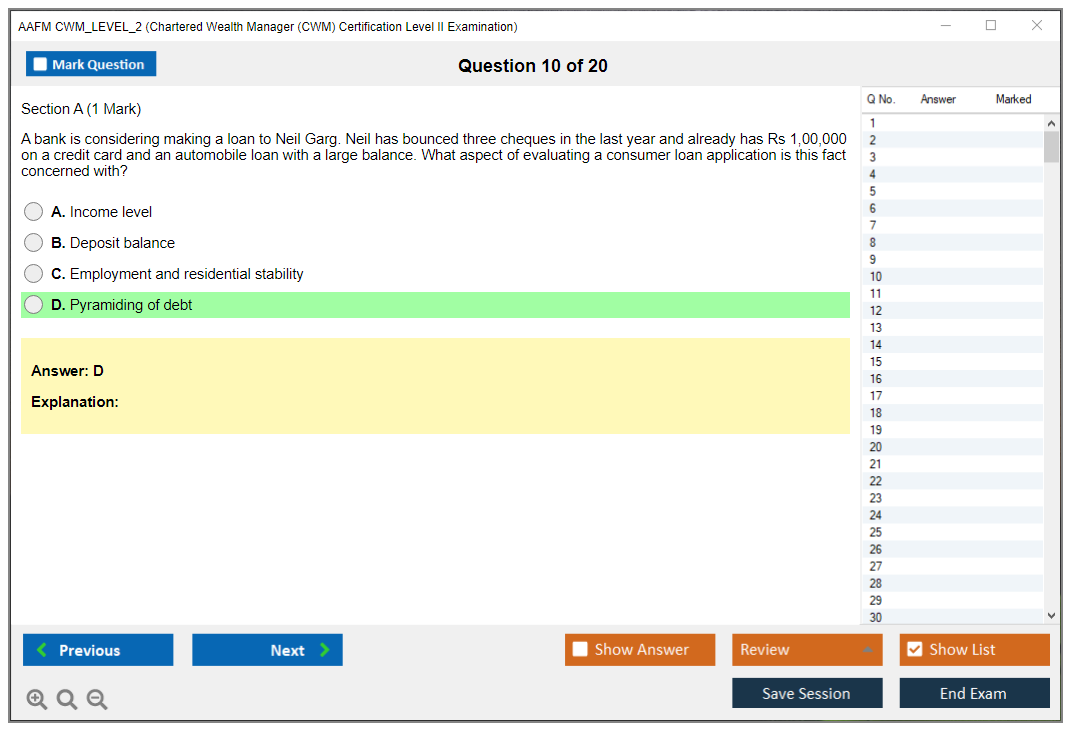This screenshot has width=1075, height=735.
Task: Toggle the Mark Question checkbox
Action: 41,65
